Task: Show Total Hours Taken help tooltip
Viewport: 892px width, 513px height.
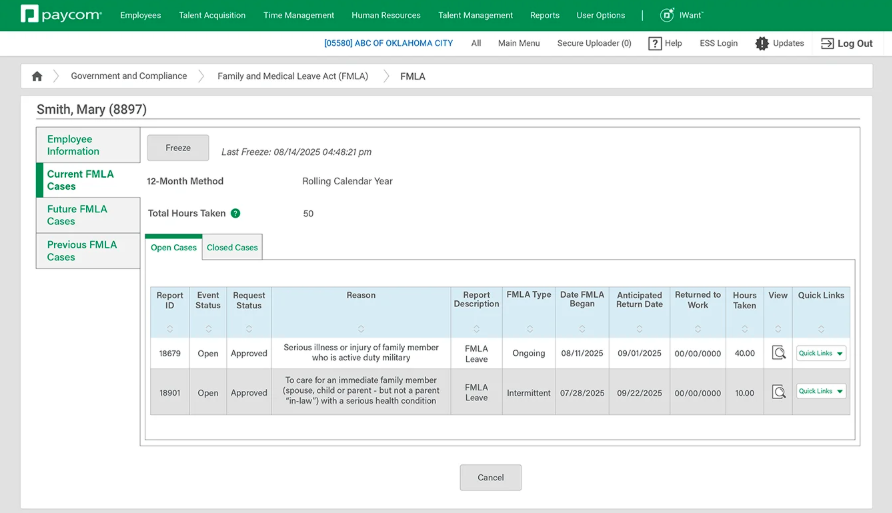Action: [x=236, y=213]
